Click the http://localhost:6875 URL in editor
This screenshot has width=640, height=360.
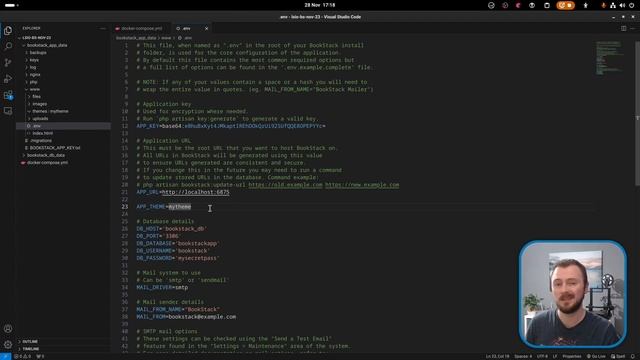pyautogui.click(x=196, y=192)
